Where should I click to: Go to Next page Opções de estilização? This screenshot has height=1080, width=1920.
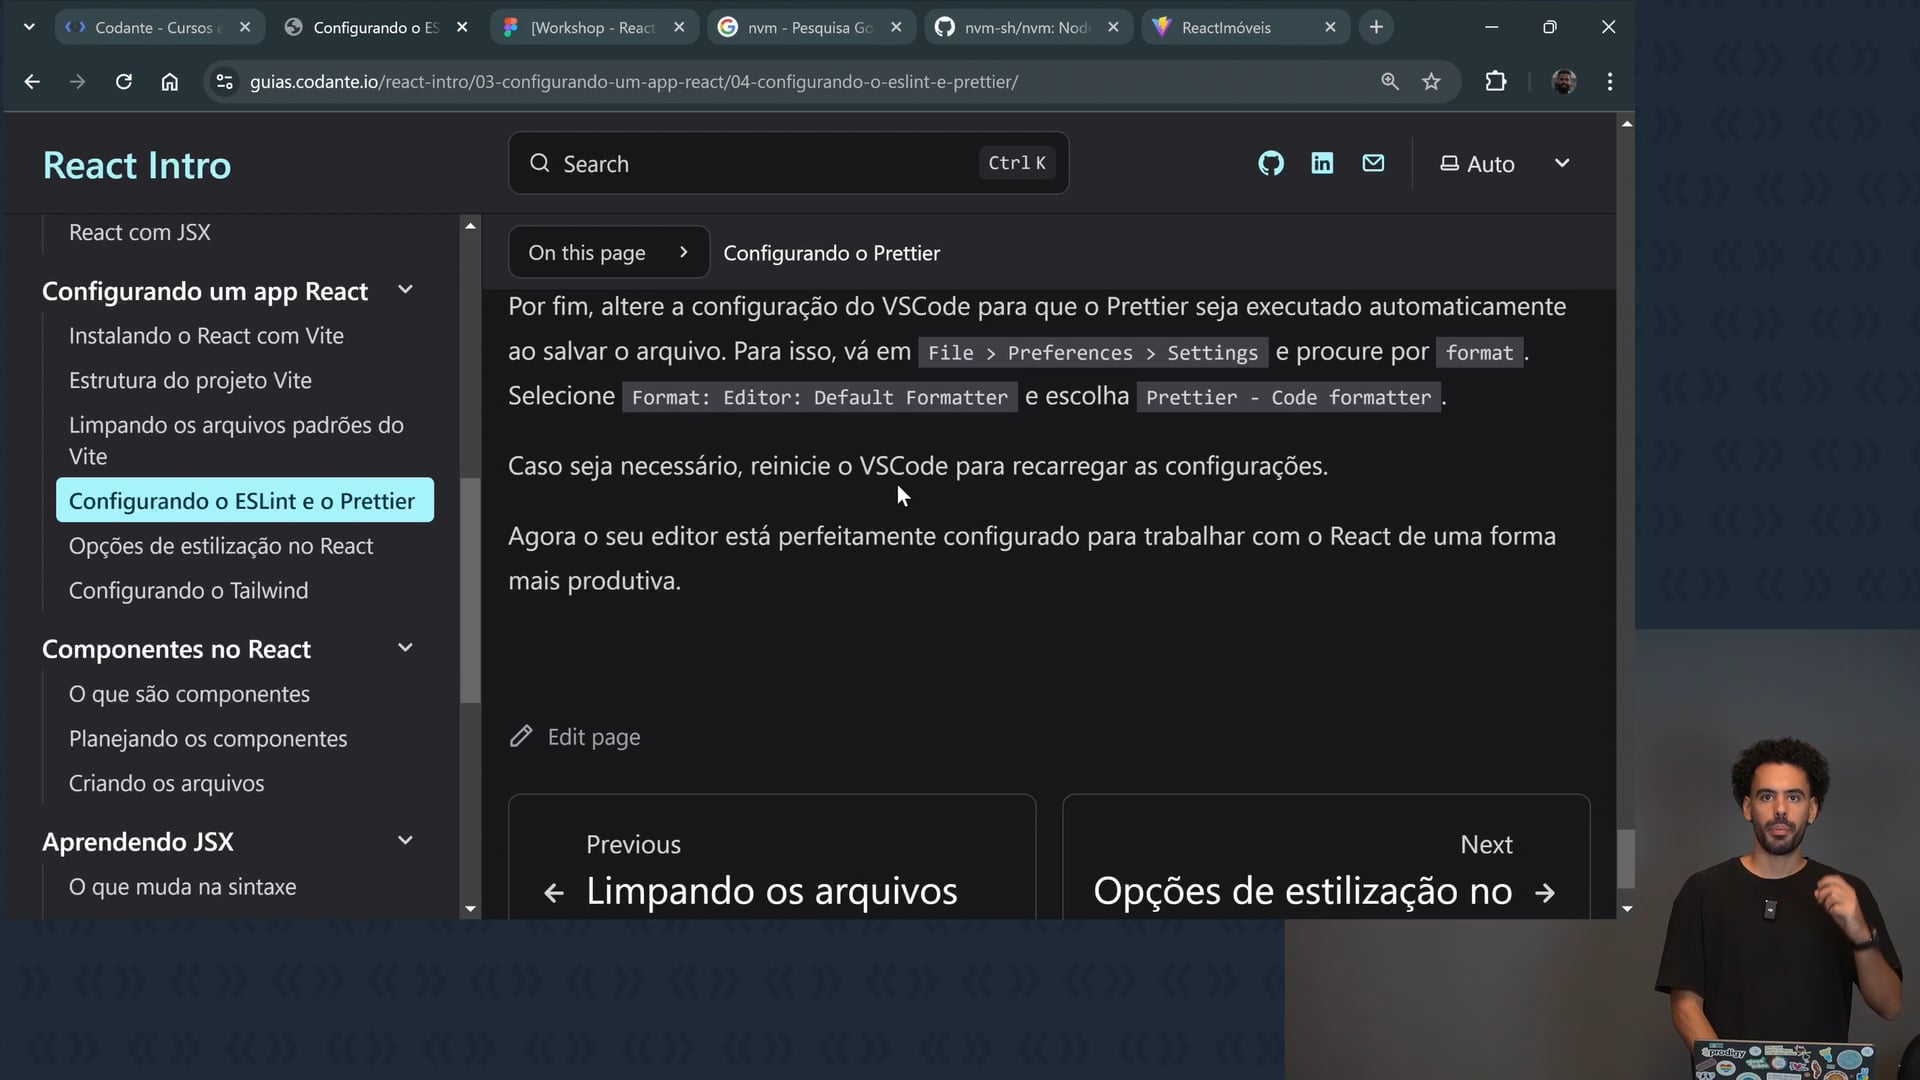point(1326,858)
